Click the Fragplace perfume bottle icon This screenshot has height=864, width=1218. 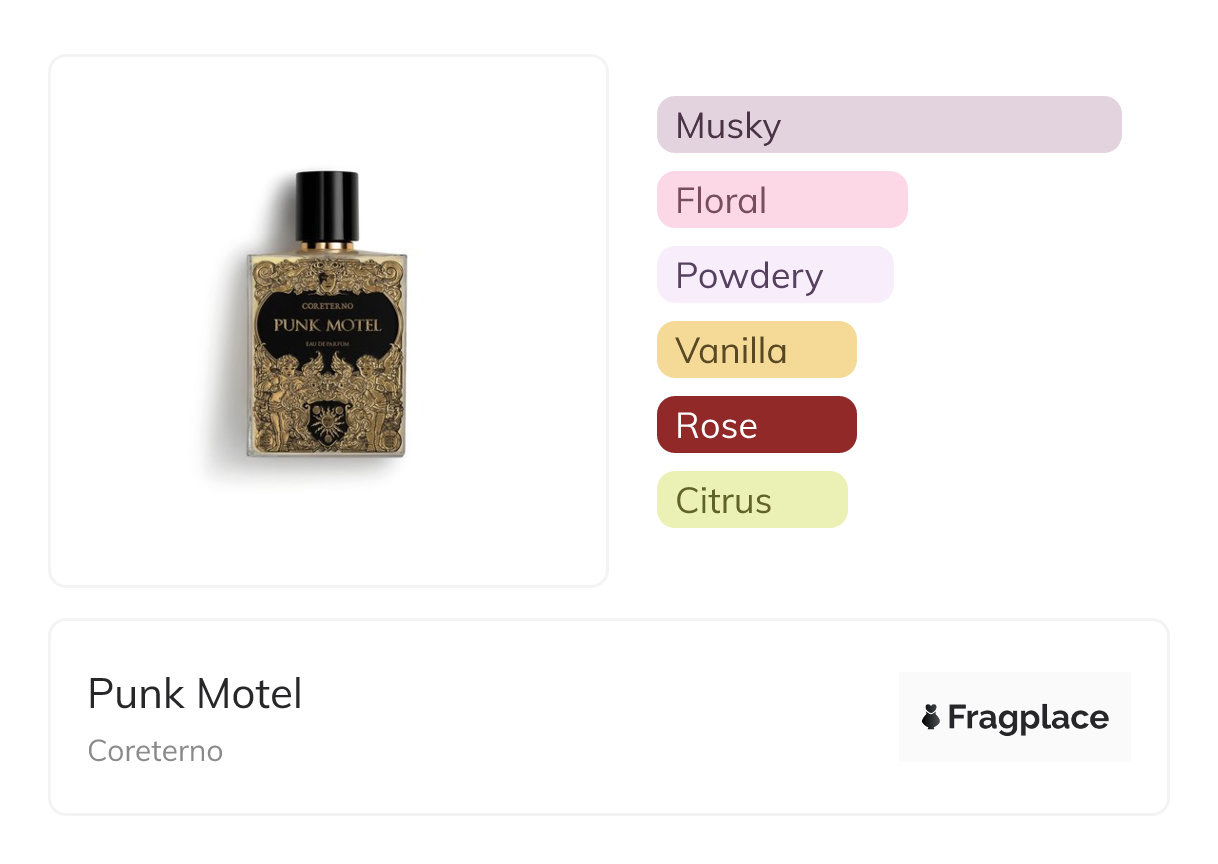tap(931, 717)
